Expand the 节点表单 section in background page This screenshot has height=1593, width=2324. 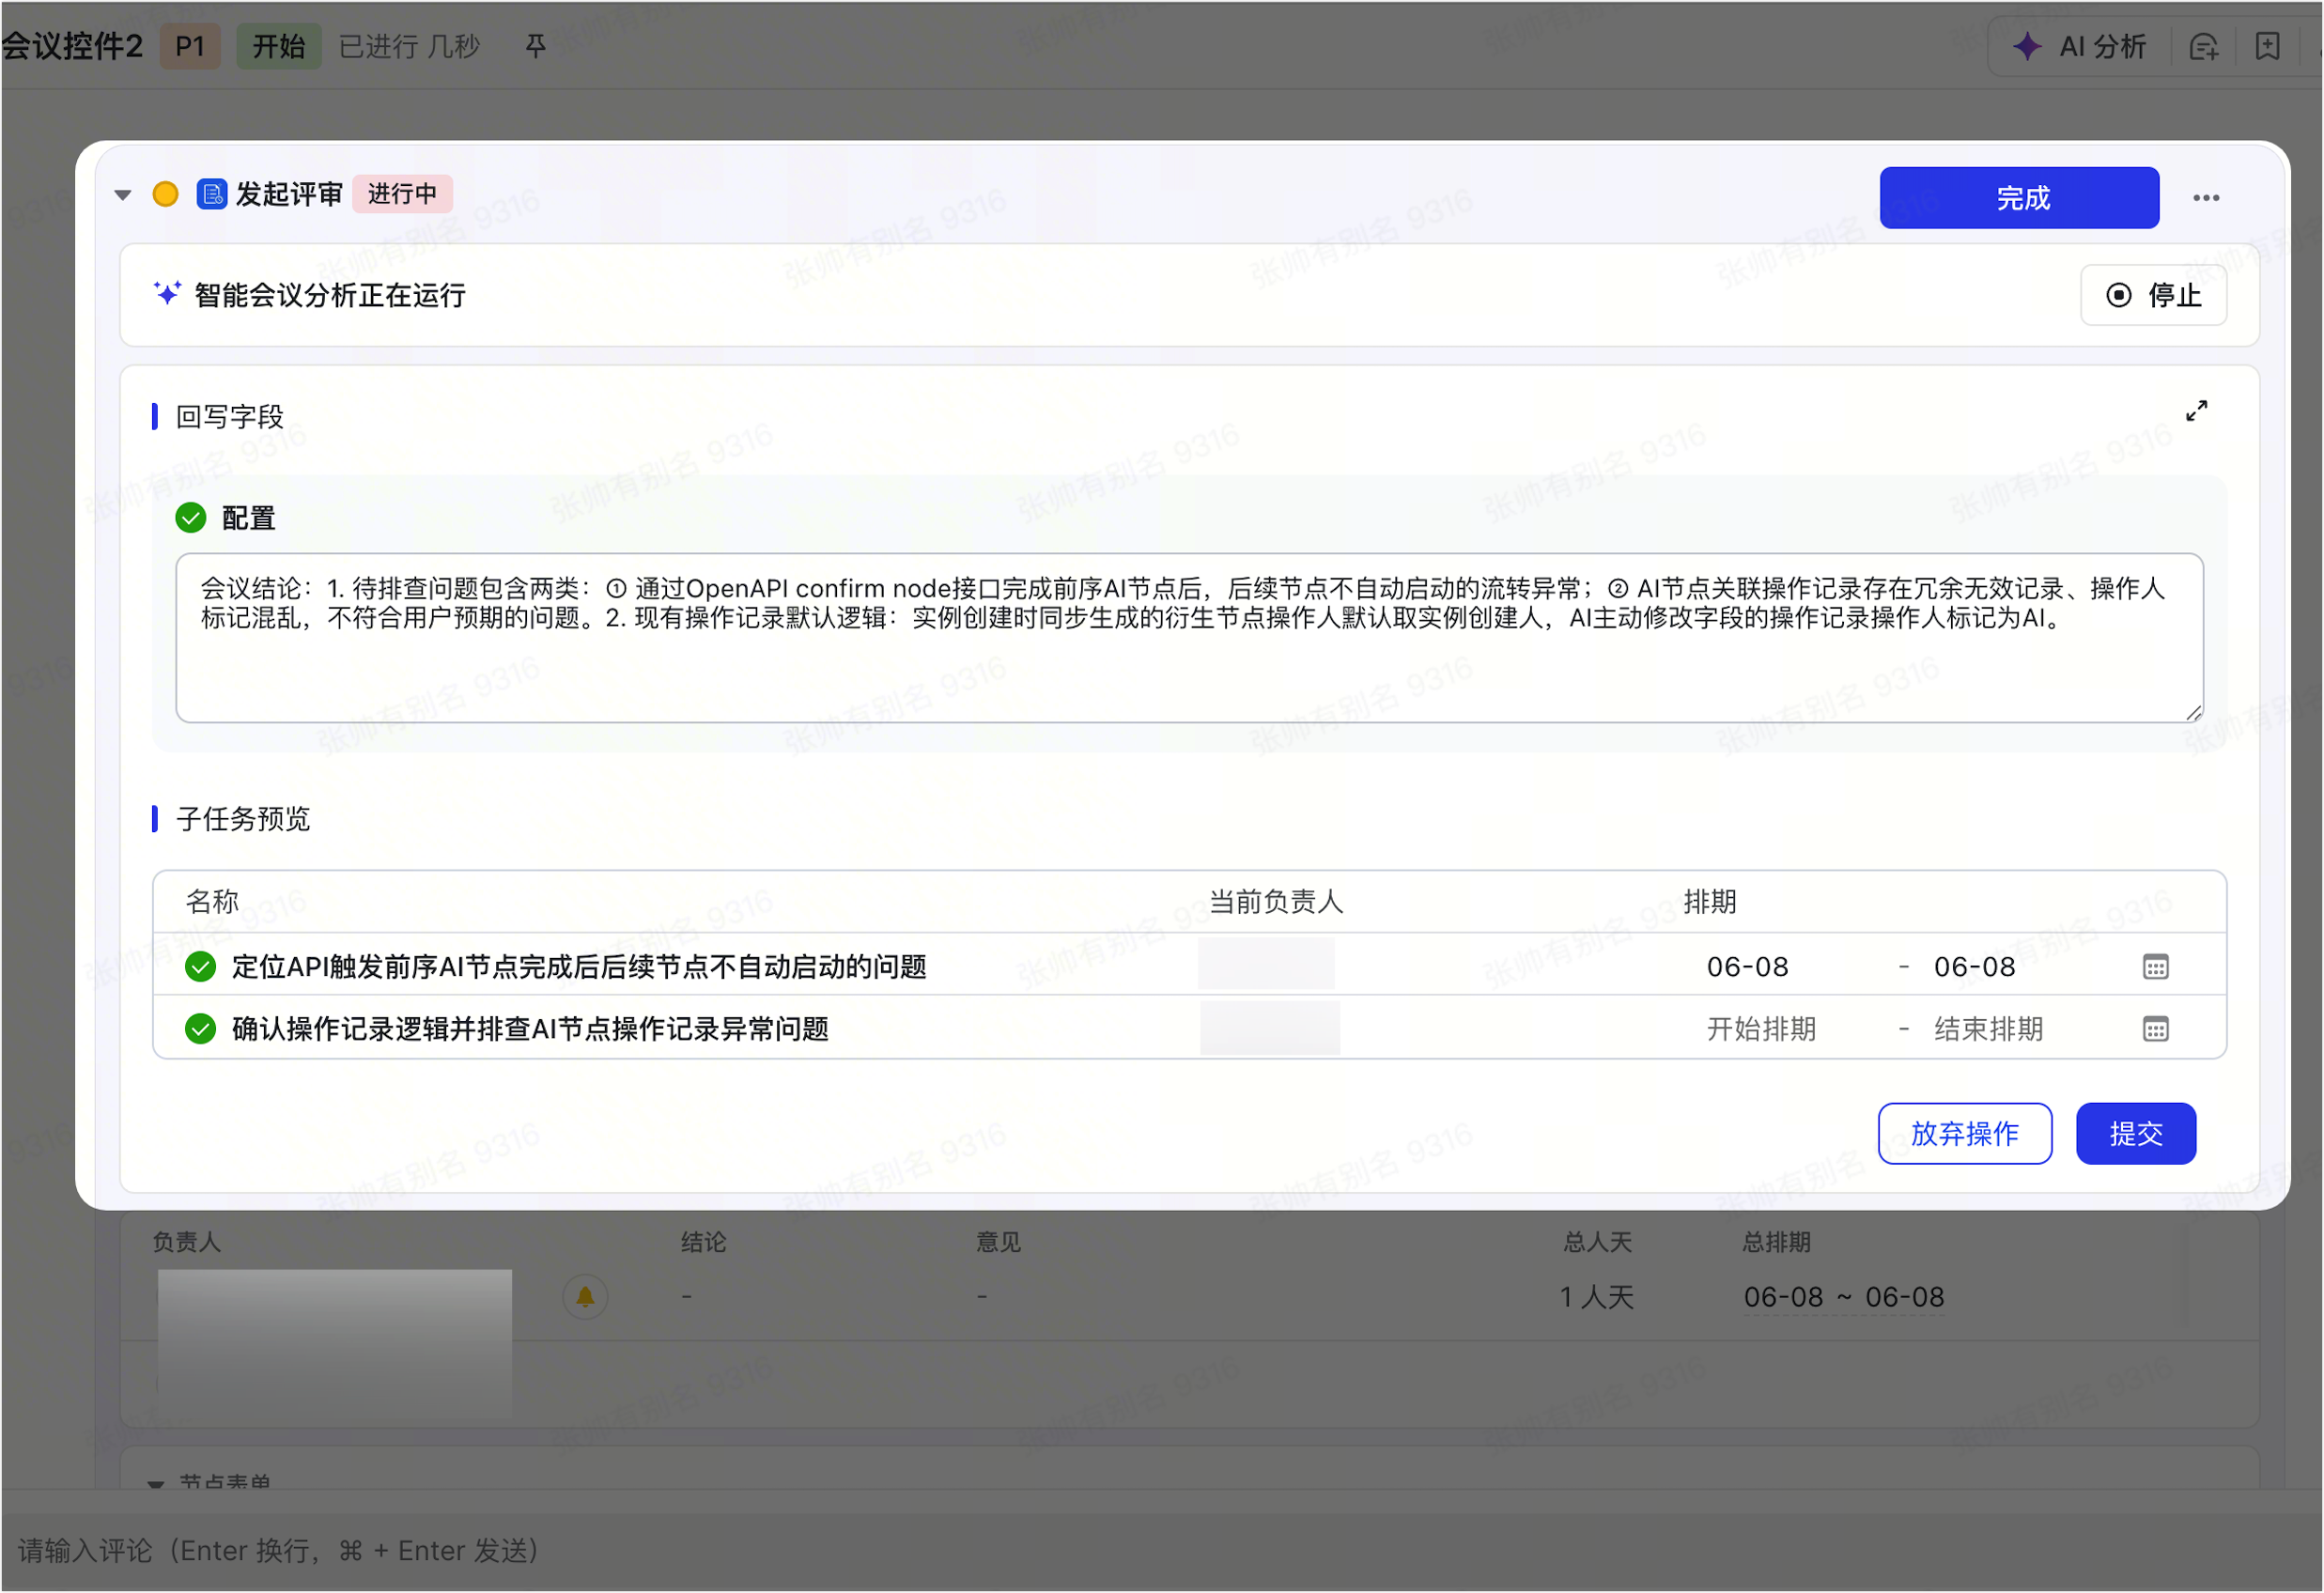click(156, 1483)
